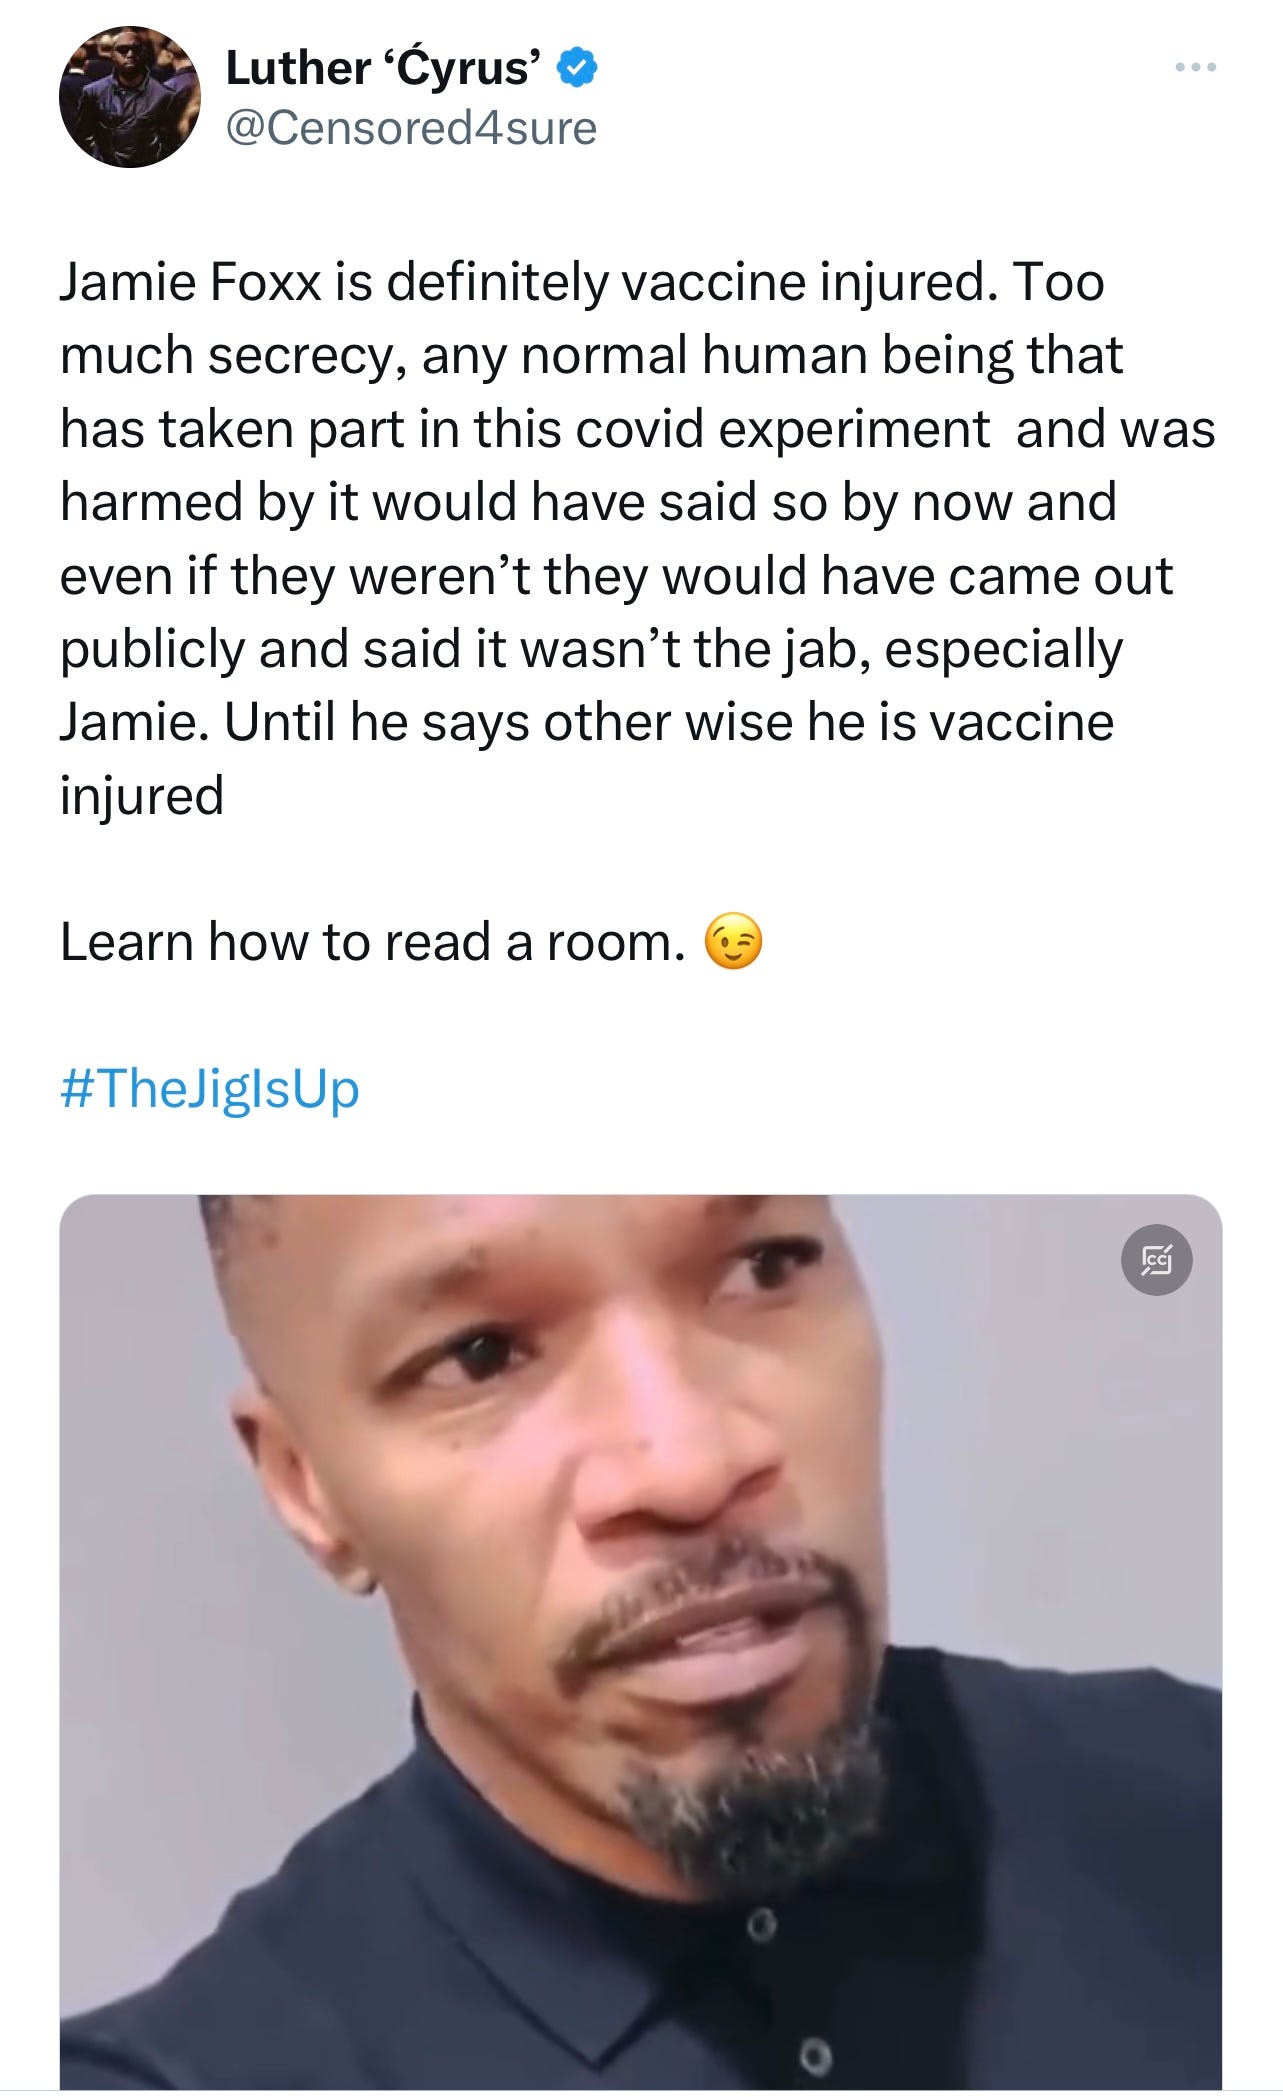Click the phrase "covid experiment" in the tweet
This screenshot has height=2097, width=1283.
(783, 429)
